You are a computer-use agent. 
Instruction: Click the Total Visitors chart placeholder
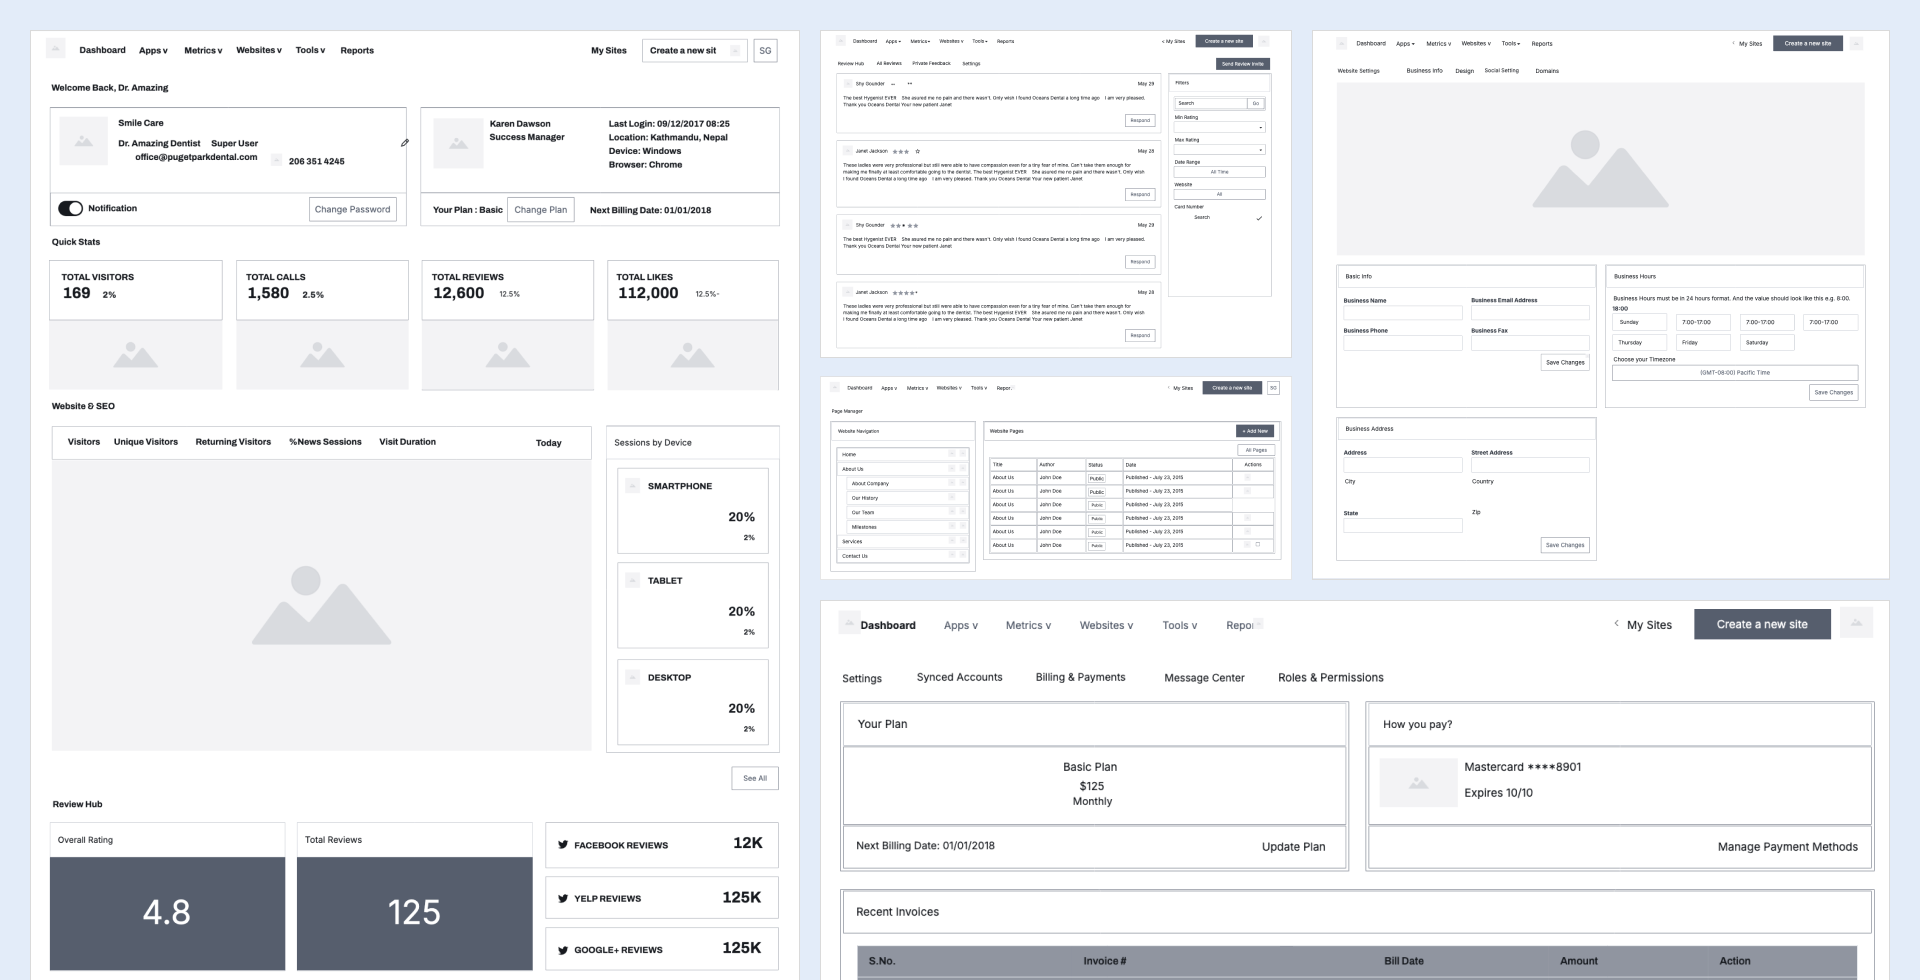point(136,355)
